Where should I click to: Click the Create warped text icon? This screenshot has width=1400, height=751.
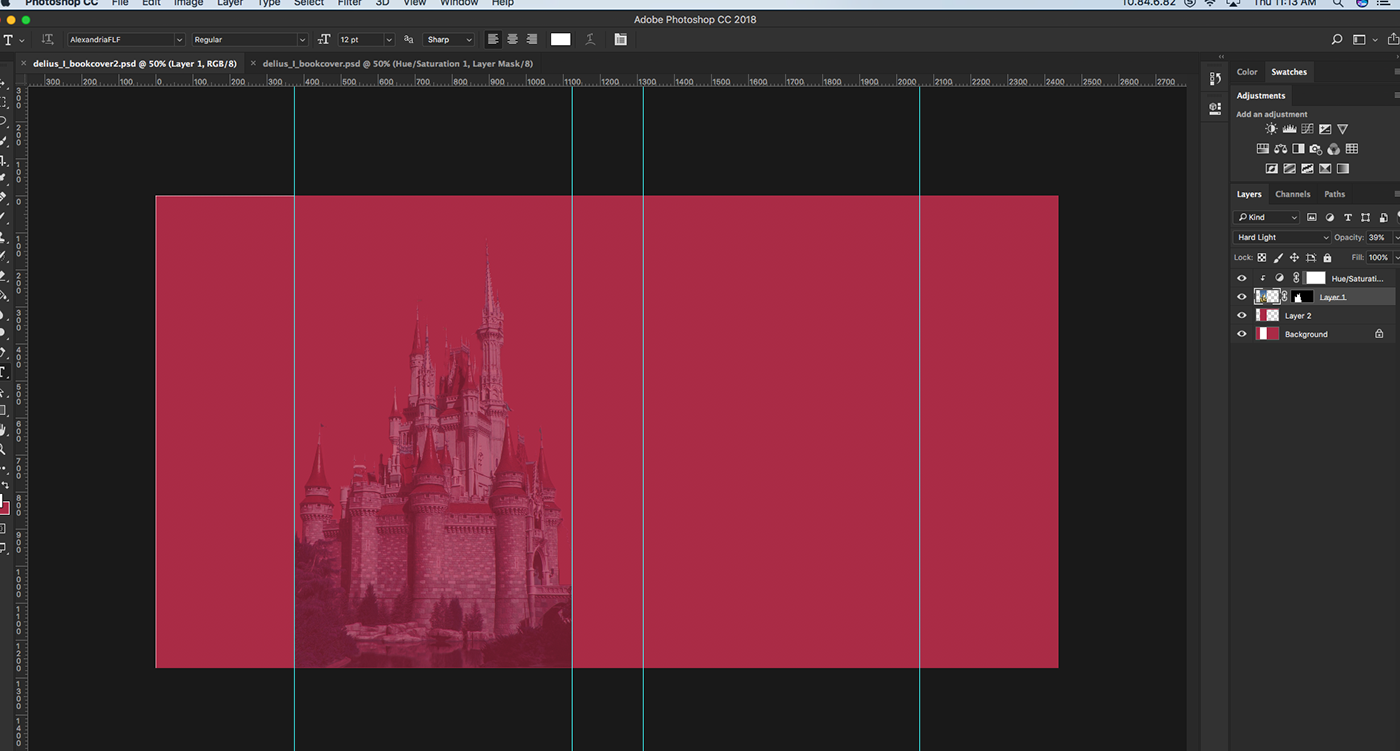tap(590, 39)
